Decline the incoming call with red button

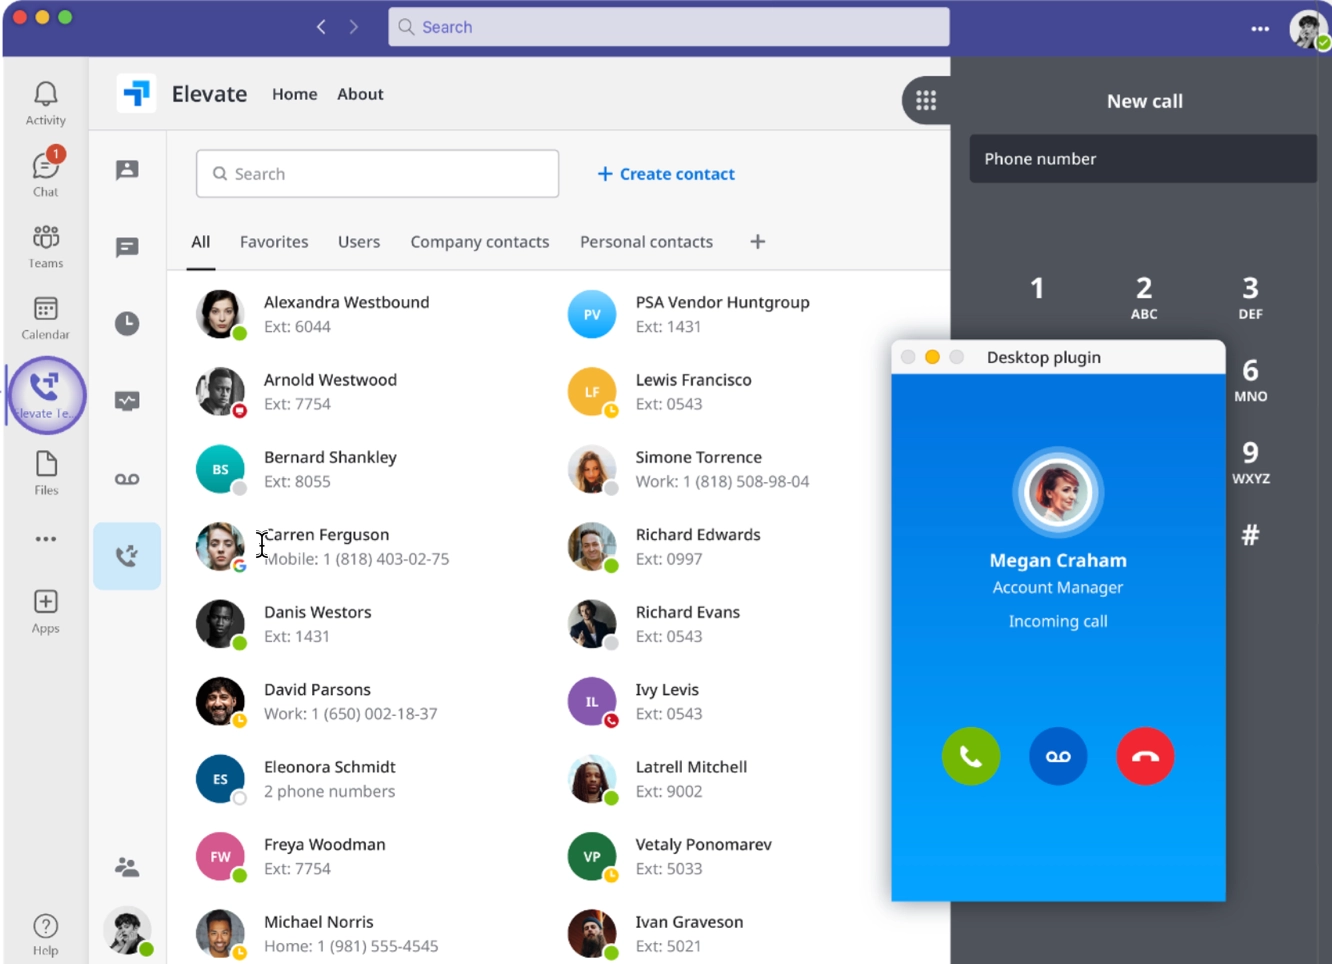1145,756
